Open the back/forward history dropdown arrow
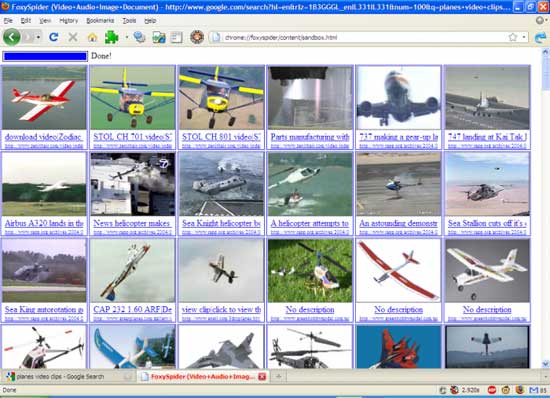The image size is (550, 398). 38,37
